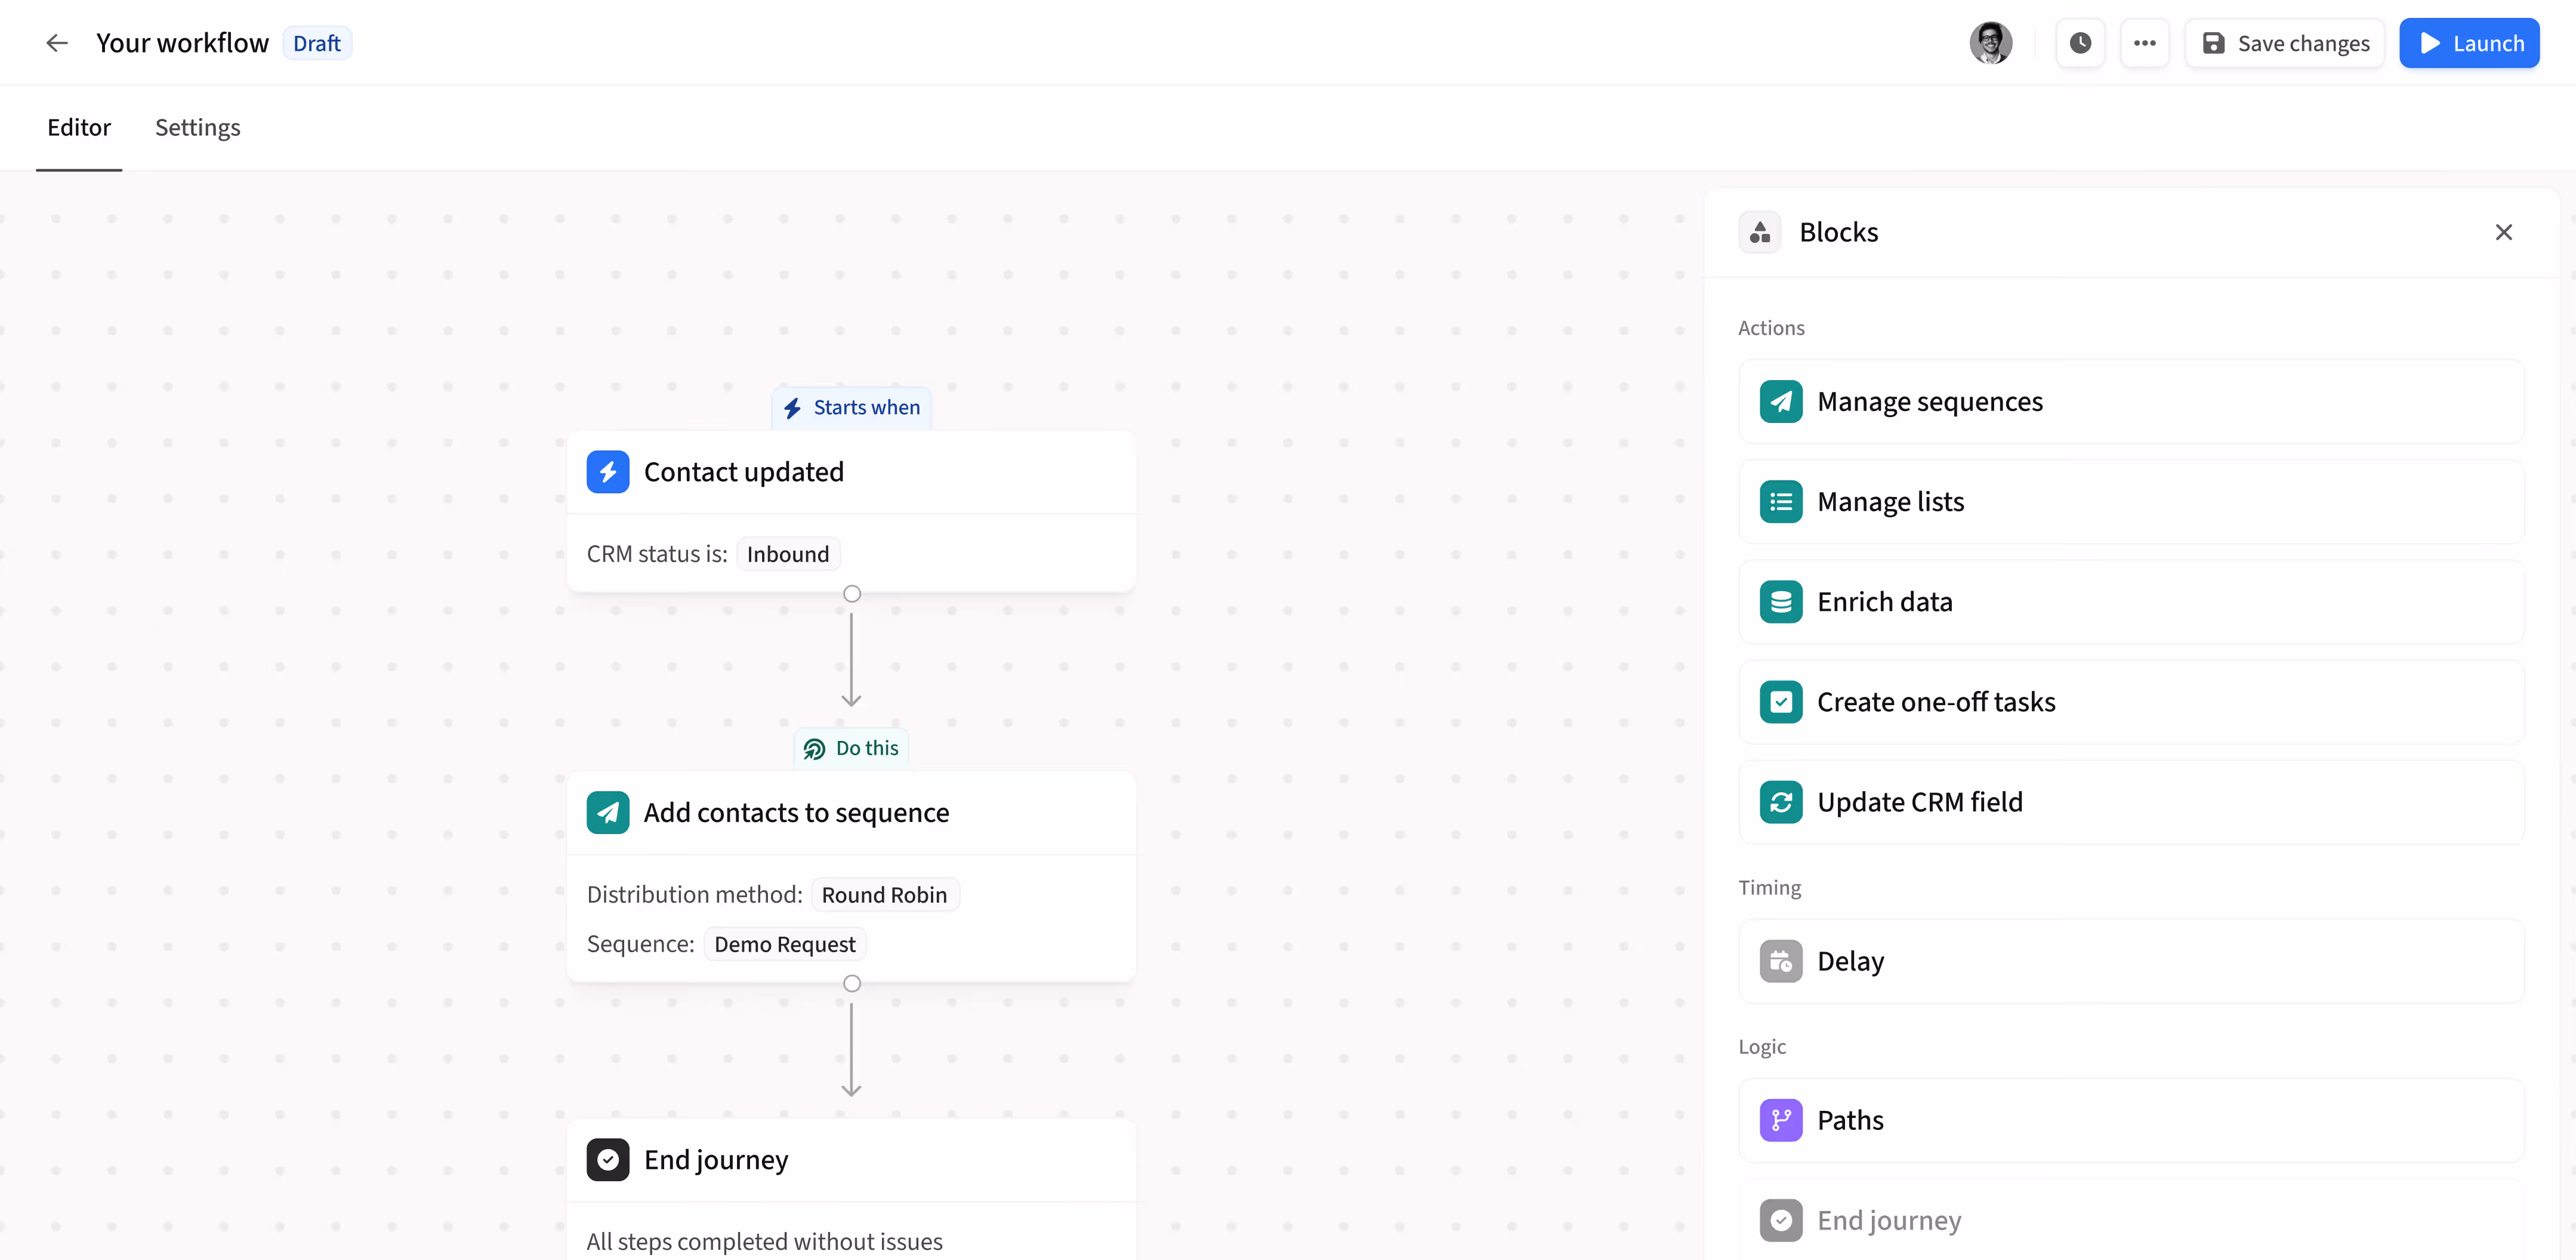Add the Create one-off tasks block
Image resolution: width=2576 pixels, height=1260 pixels.
coord(2130,701)
